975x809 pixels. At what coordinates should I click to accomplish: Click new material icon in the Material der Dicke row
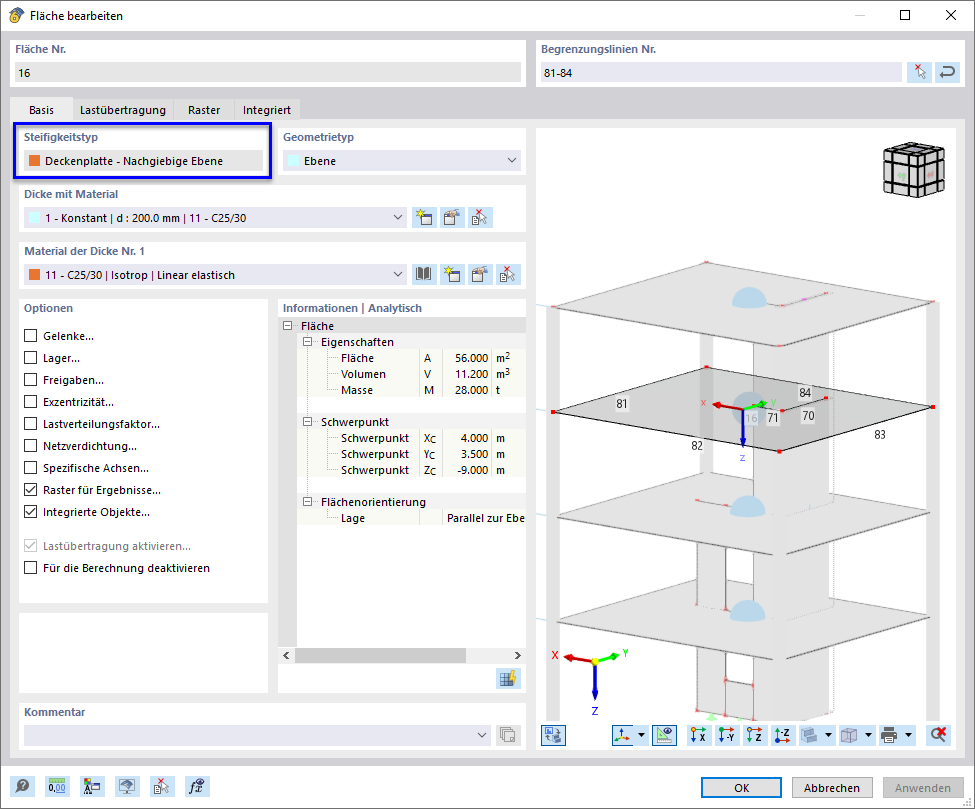click(452, 275)
